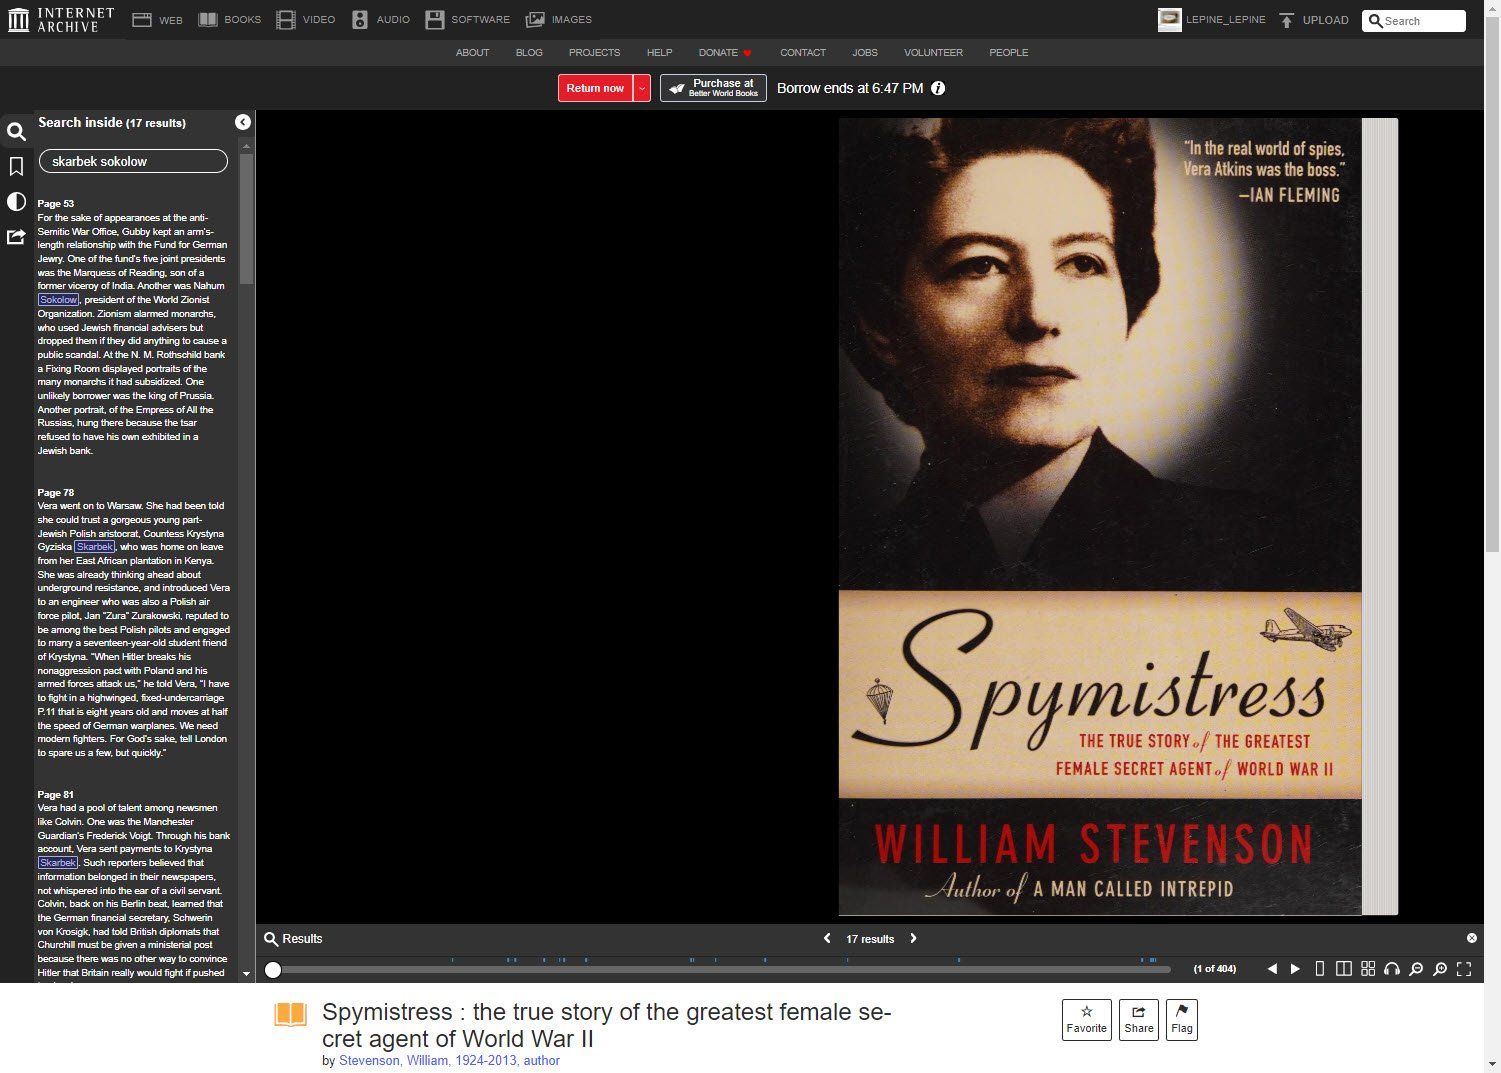
Task: Click the search results panel scrollbar
Action: [x=246, y=220]
